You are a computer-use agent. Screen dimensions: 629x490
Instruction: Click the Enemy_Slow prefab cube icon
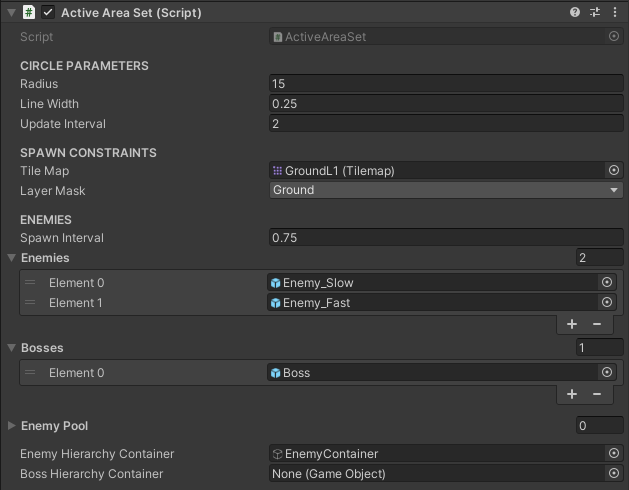click(x=276, y=283)
